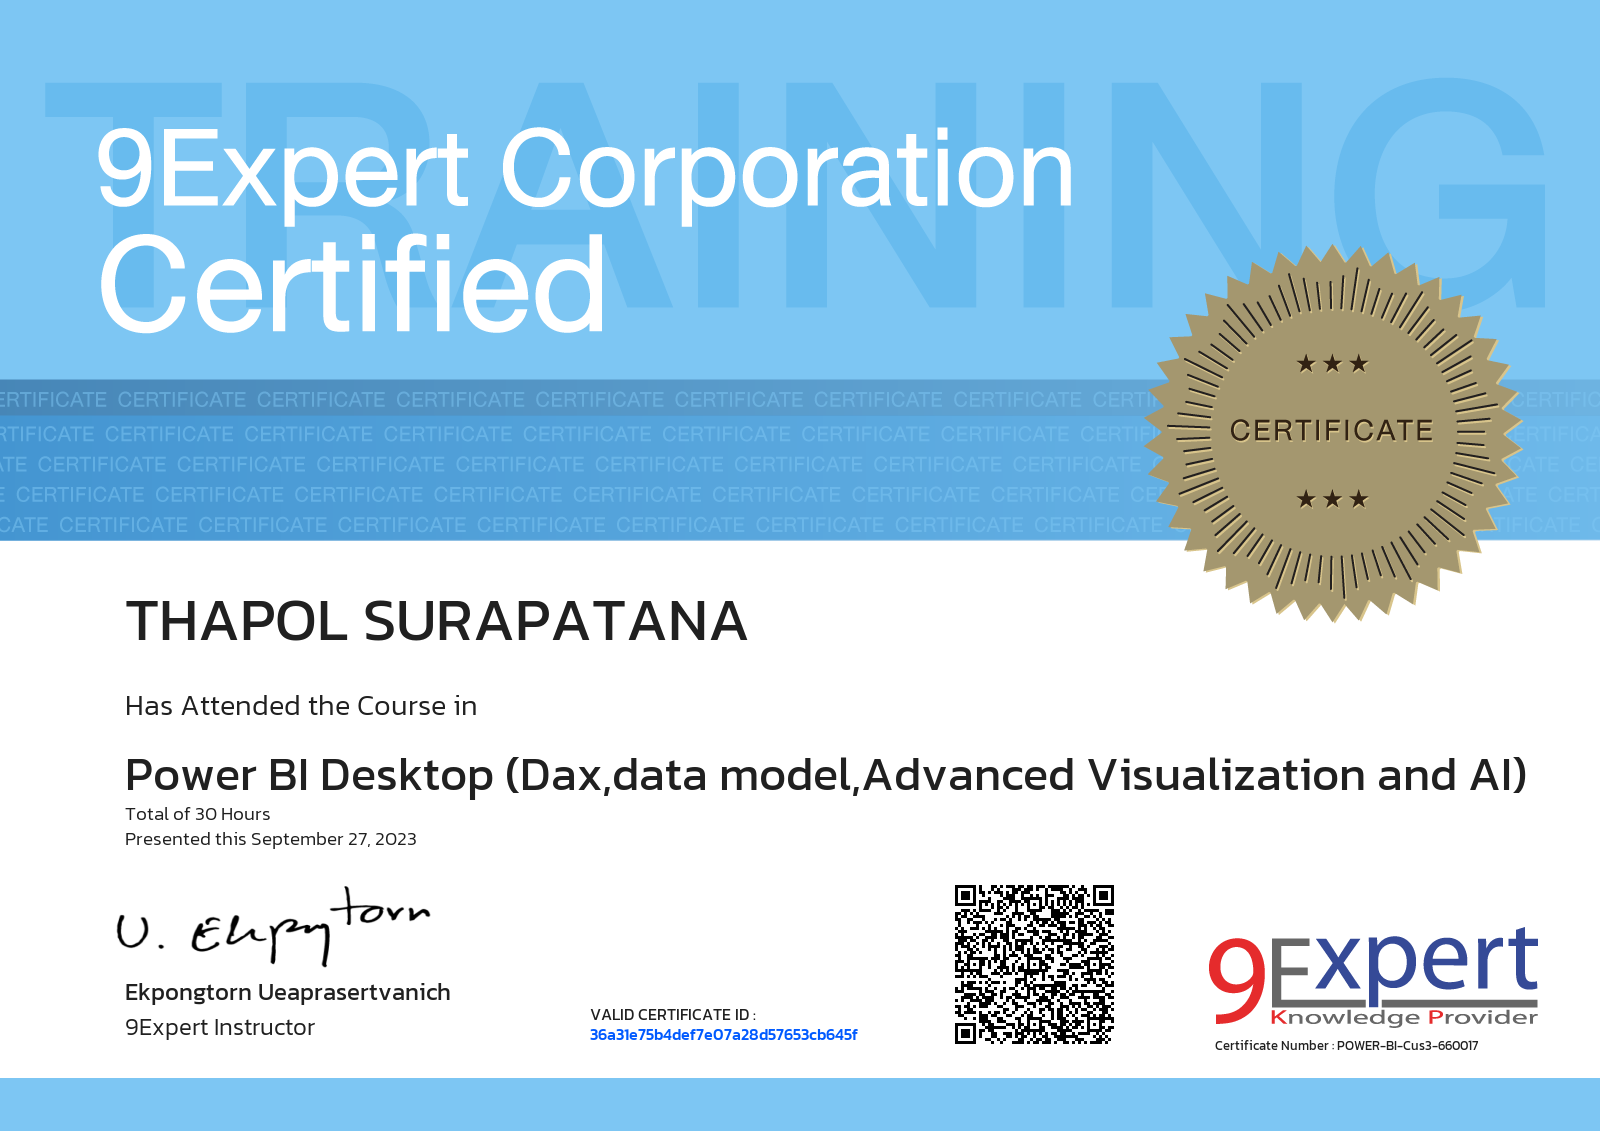Viewport: 1600px width, 1131px height.
Task: Click the 'VALID CERTIFICATE ID :' label
Action: coord(673,1015)
